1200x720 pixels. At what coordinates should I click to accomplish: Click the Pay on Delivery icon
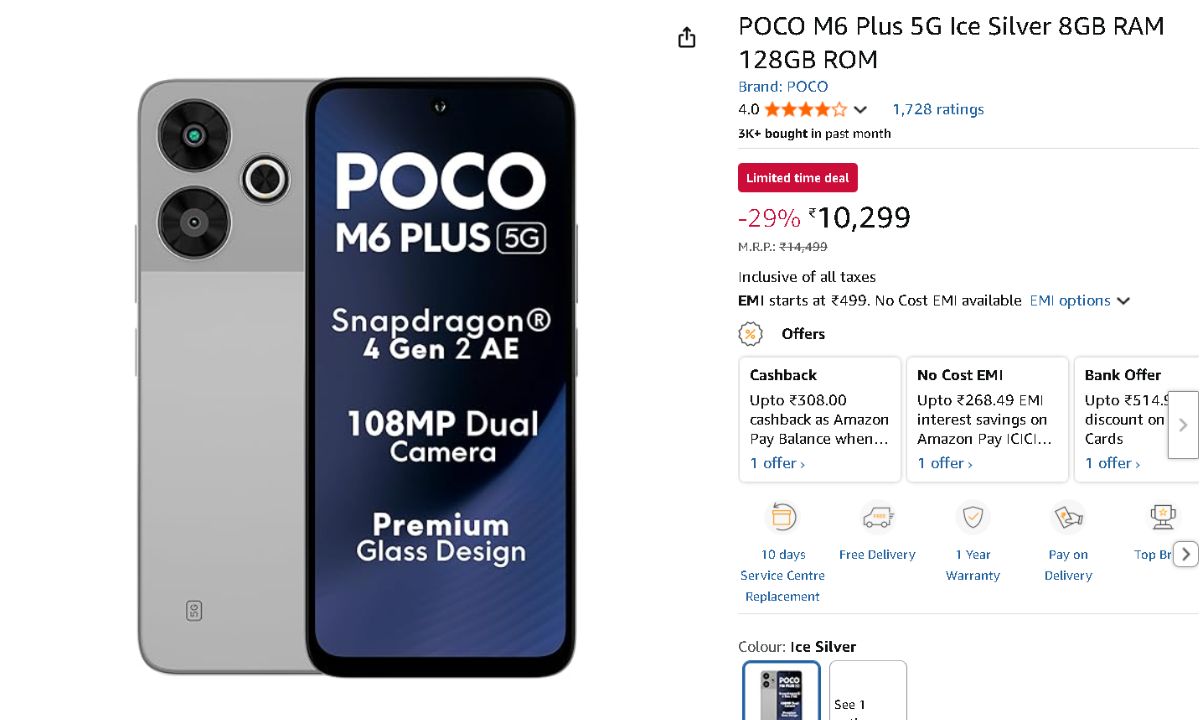click(x=1068, y=517)
